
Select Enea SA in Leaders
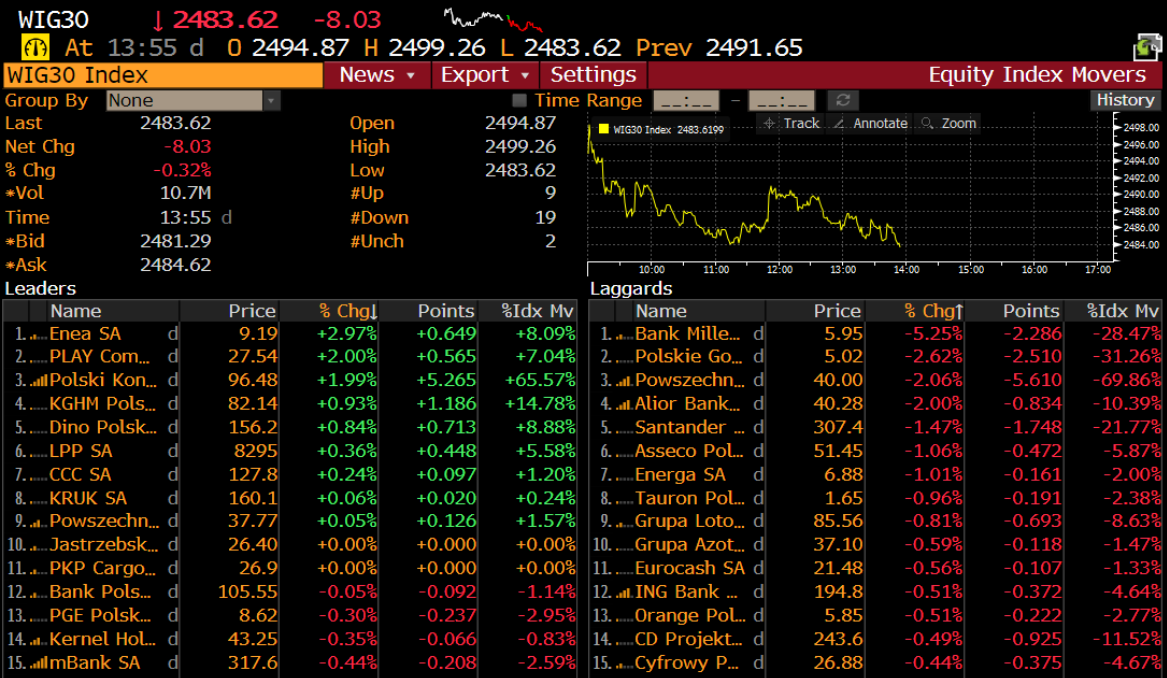[85, 334]
